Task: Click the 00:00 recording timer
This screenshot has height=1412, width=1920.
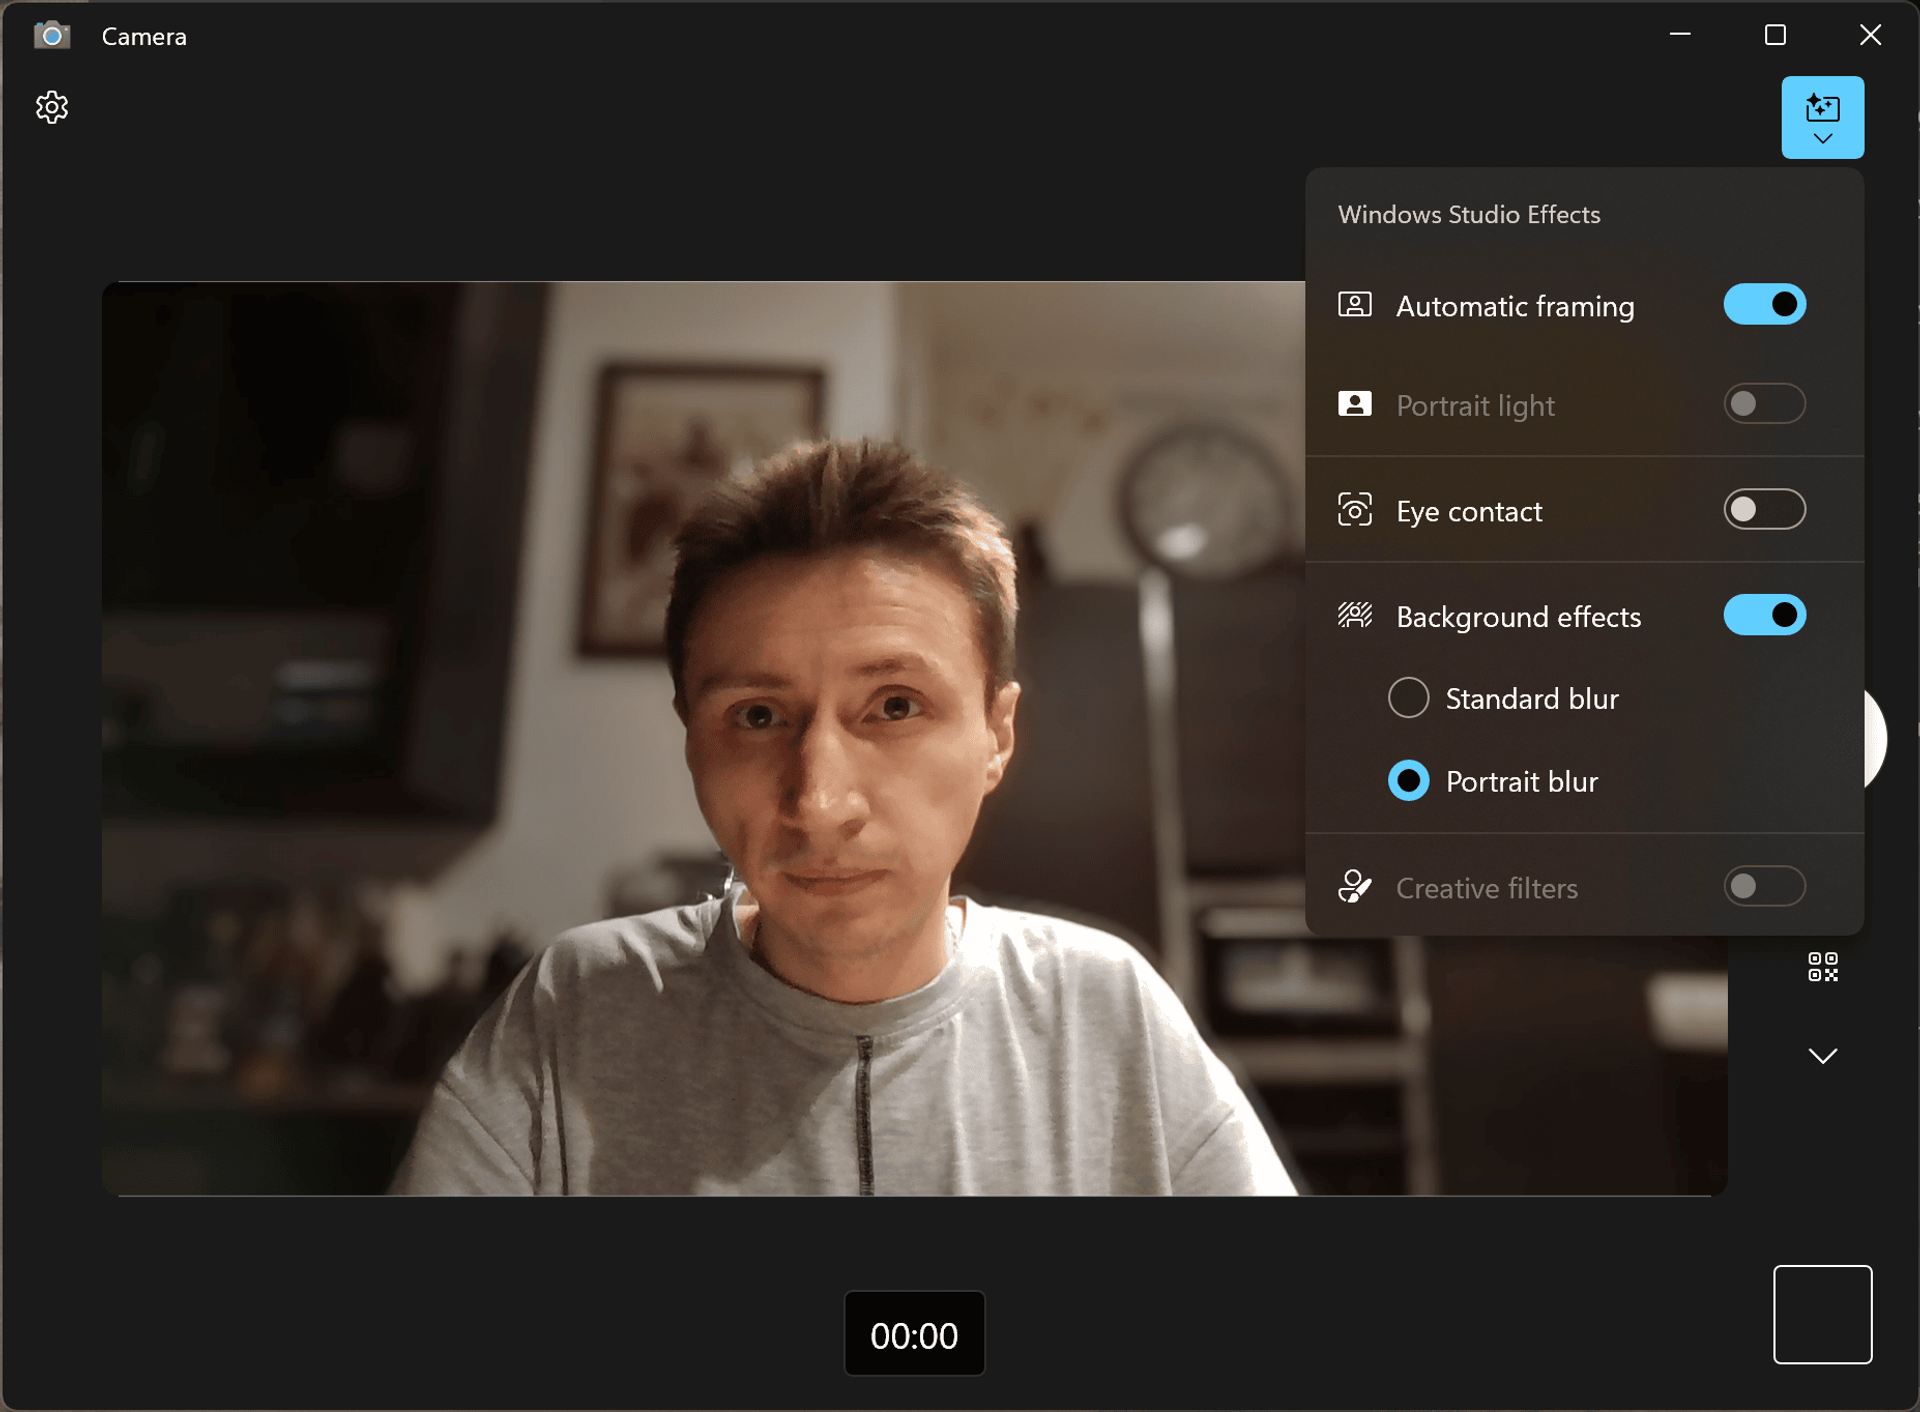Action: 914,1334
